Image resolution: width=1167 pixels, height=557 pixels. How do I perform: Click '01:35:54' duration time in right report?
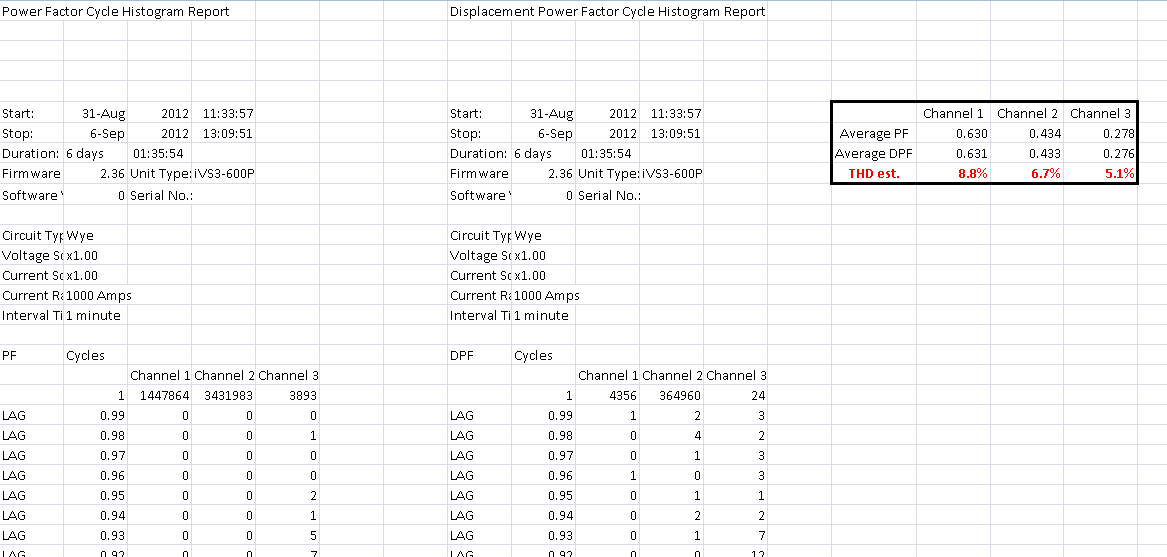tap(607, 154)
